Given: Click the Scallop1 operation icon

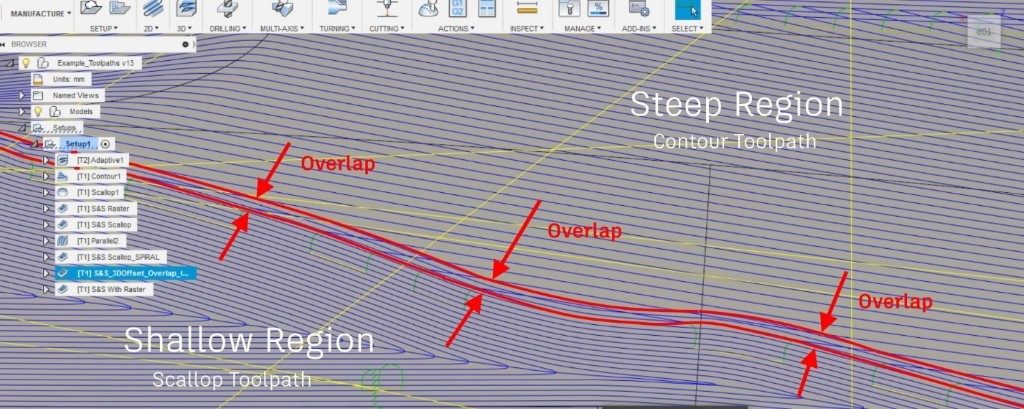Looking at the screenshot, I should point(63,193).
